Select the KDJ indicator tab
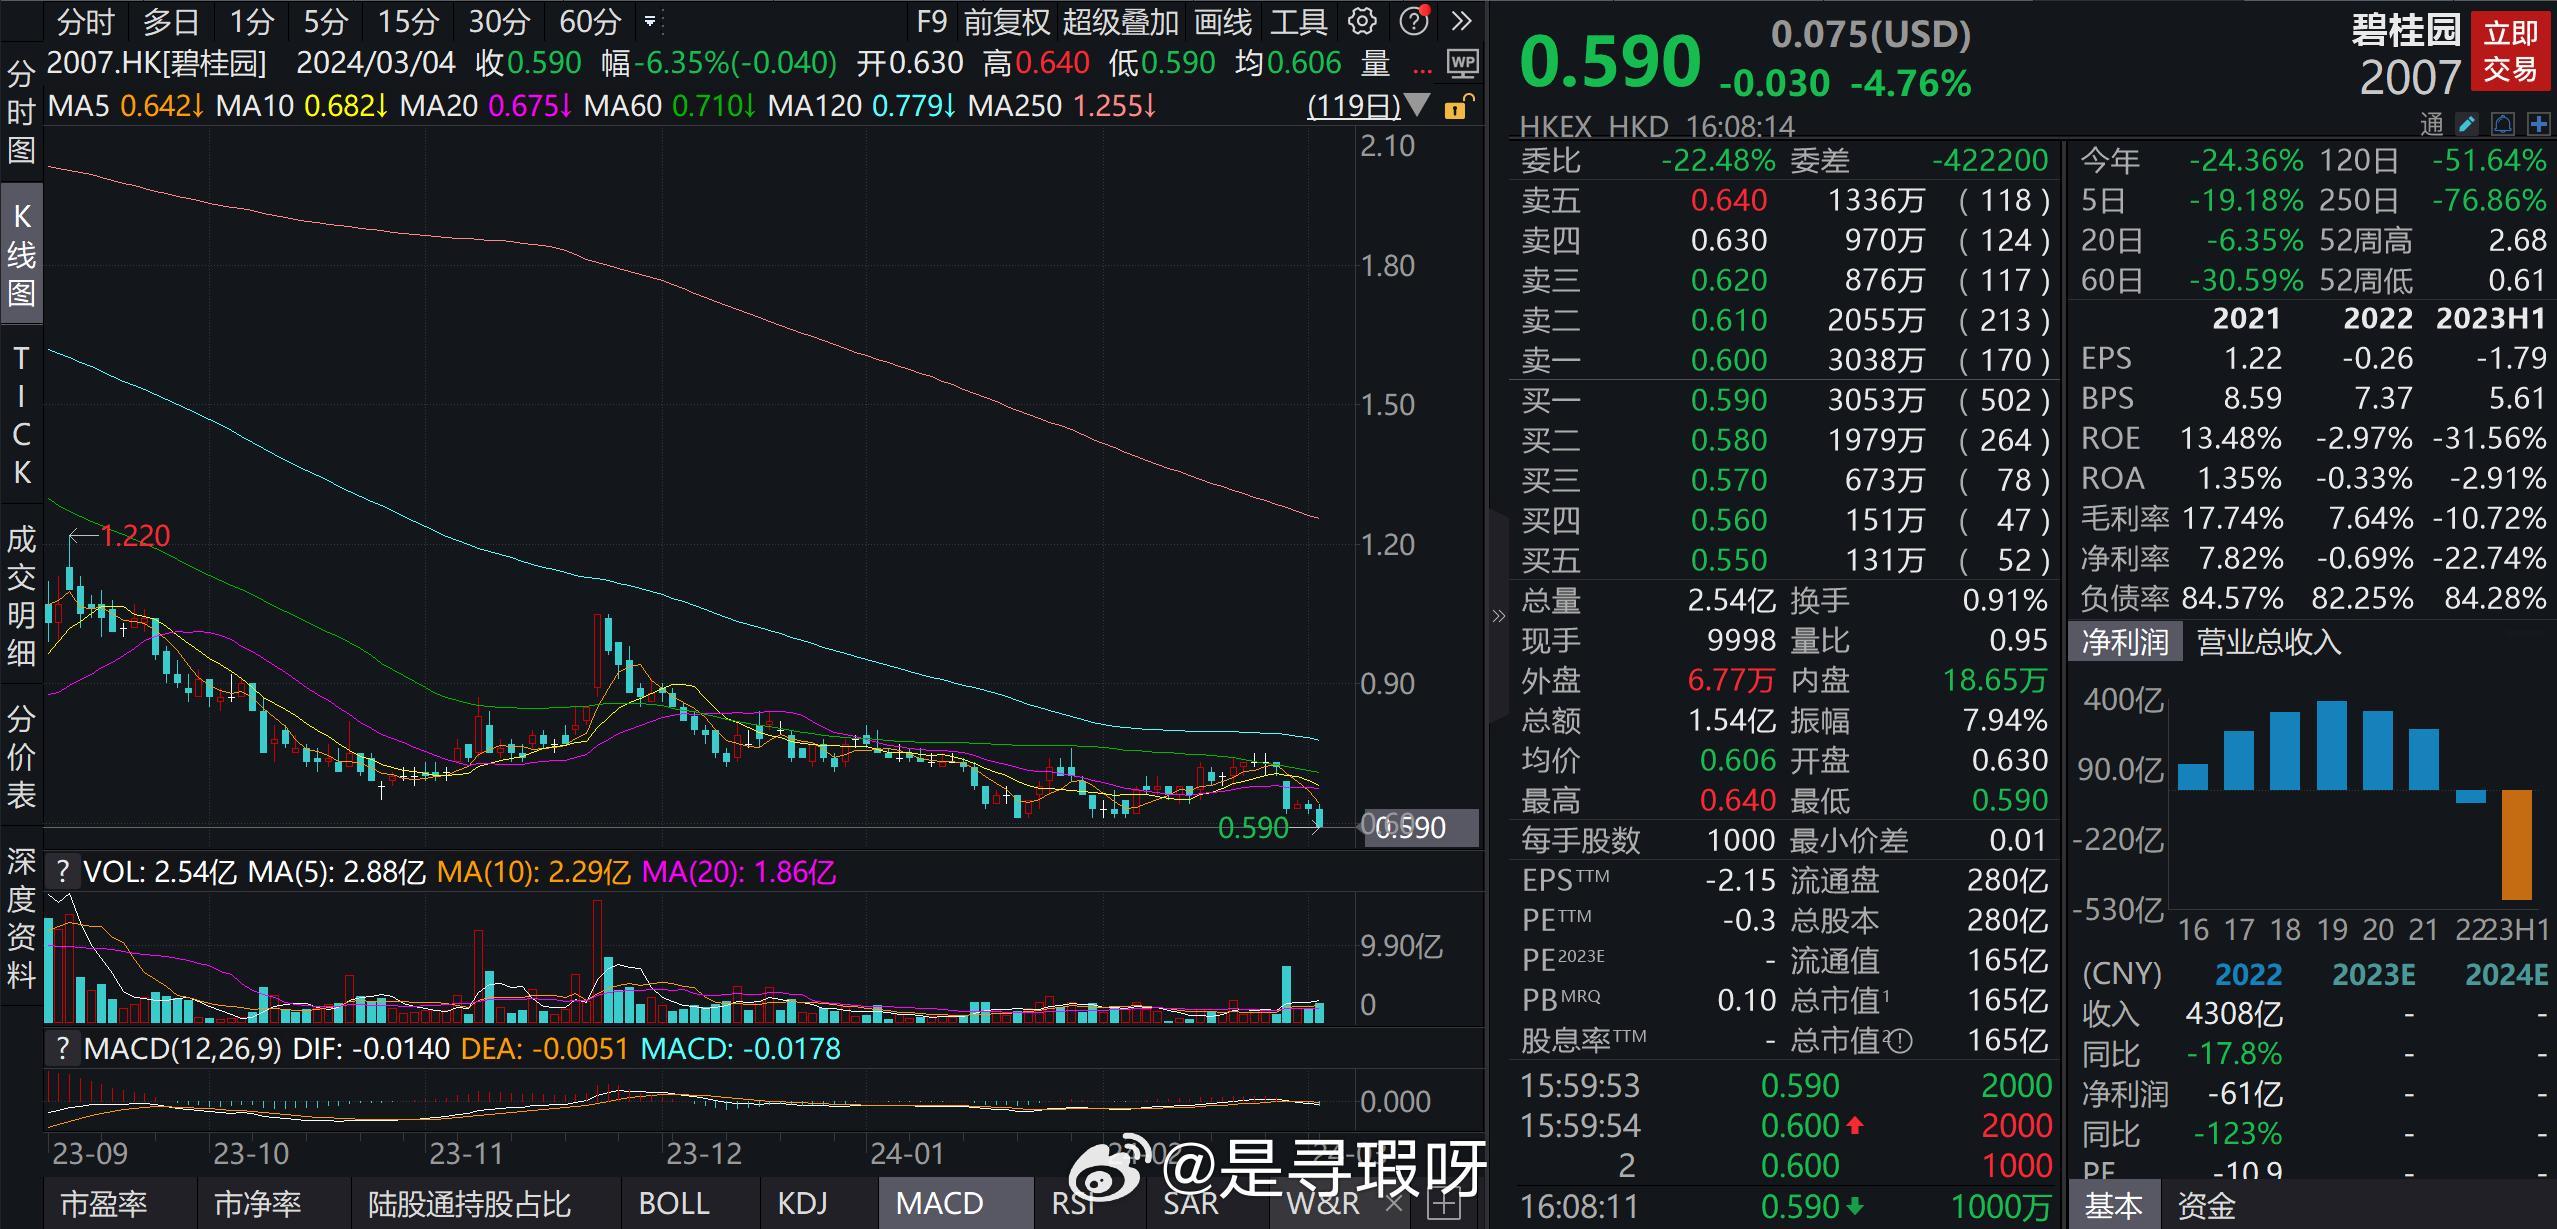 point(802,1204)
